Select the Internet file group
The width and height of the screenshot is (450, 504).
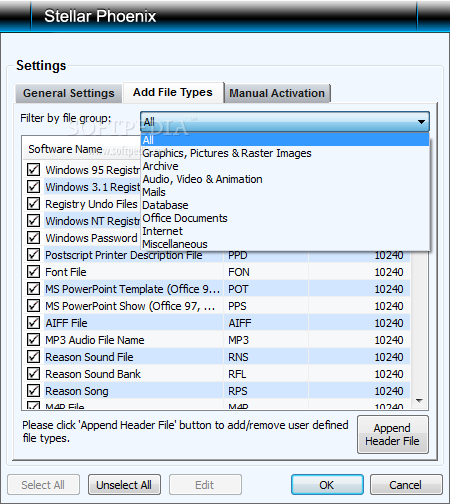point(285,231)
